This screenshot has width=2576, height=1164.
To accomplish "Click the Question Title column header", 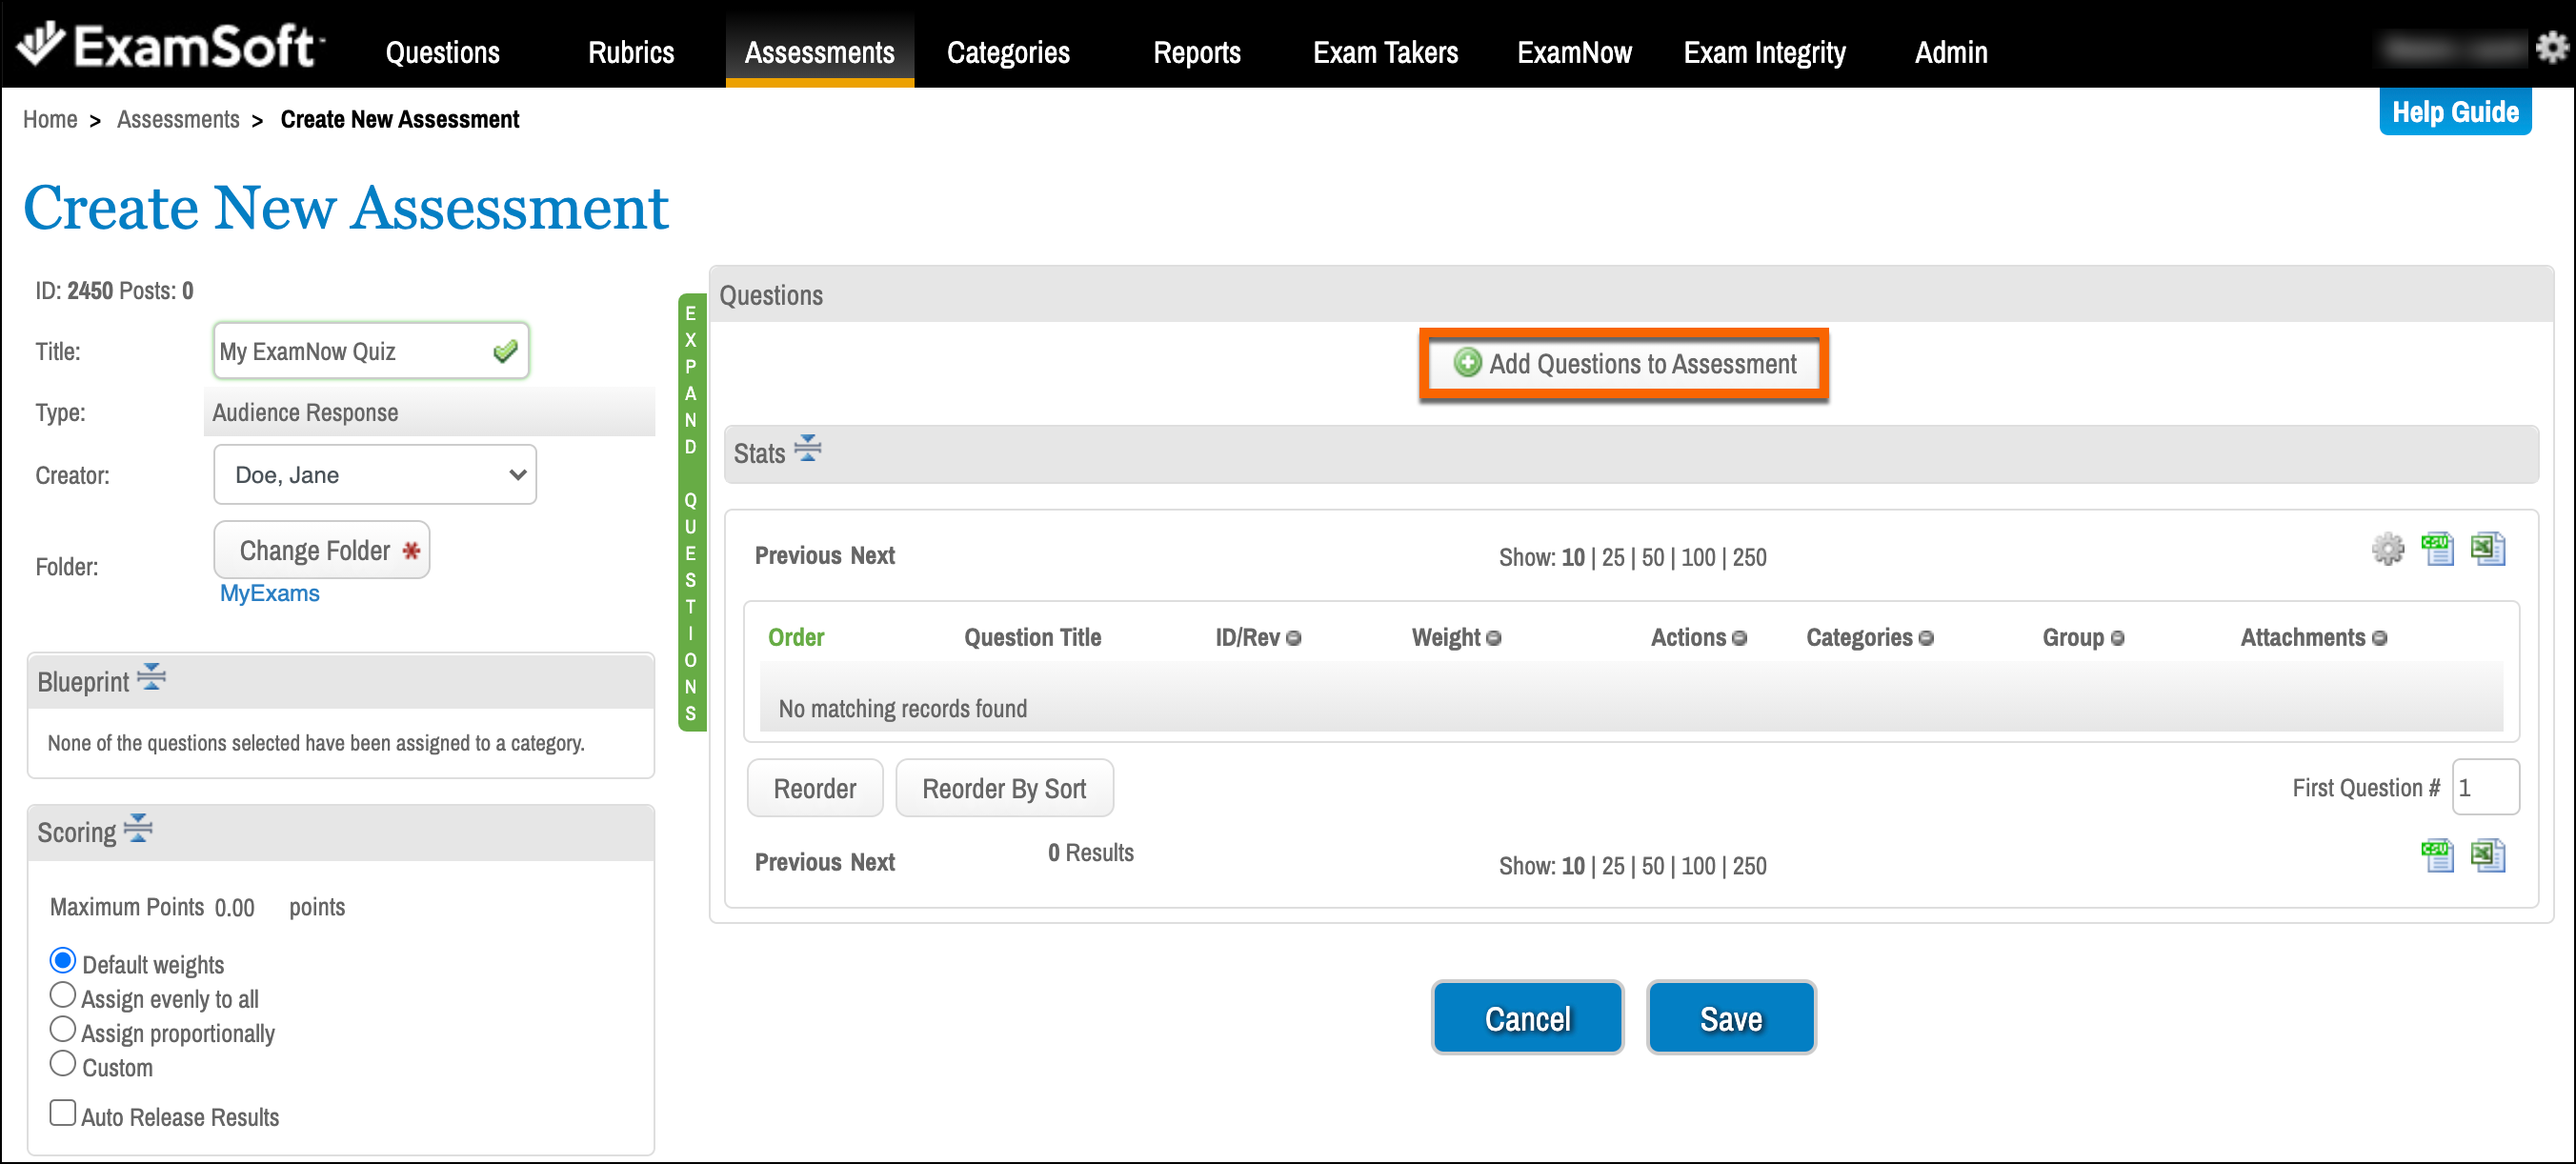I will pyautogui.click(x=1032, y=638).
